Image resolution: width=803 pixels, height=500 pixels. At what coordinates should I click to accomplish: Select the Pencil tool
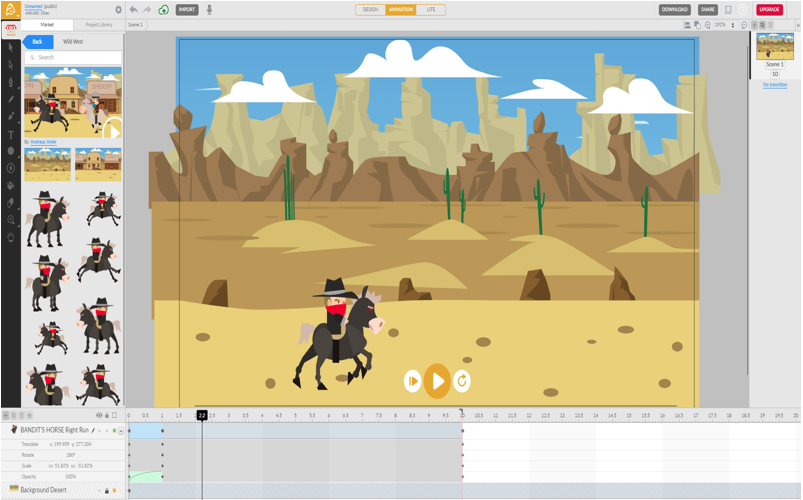coord(11,99)
